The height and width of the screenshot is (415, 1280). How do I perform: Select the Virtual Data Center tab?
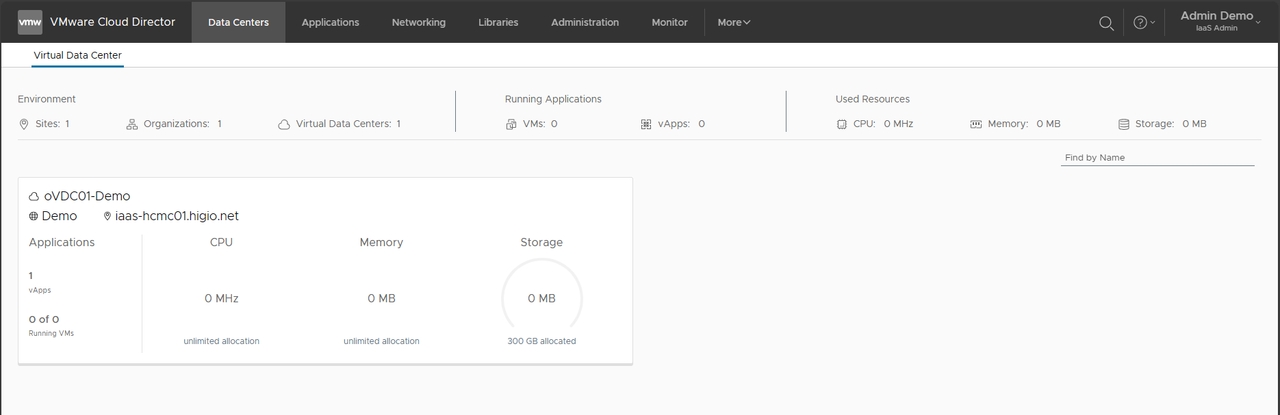(x=78, y=55)
